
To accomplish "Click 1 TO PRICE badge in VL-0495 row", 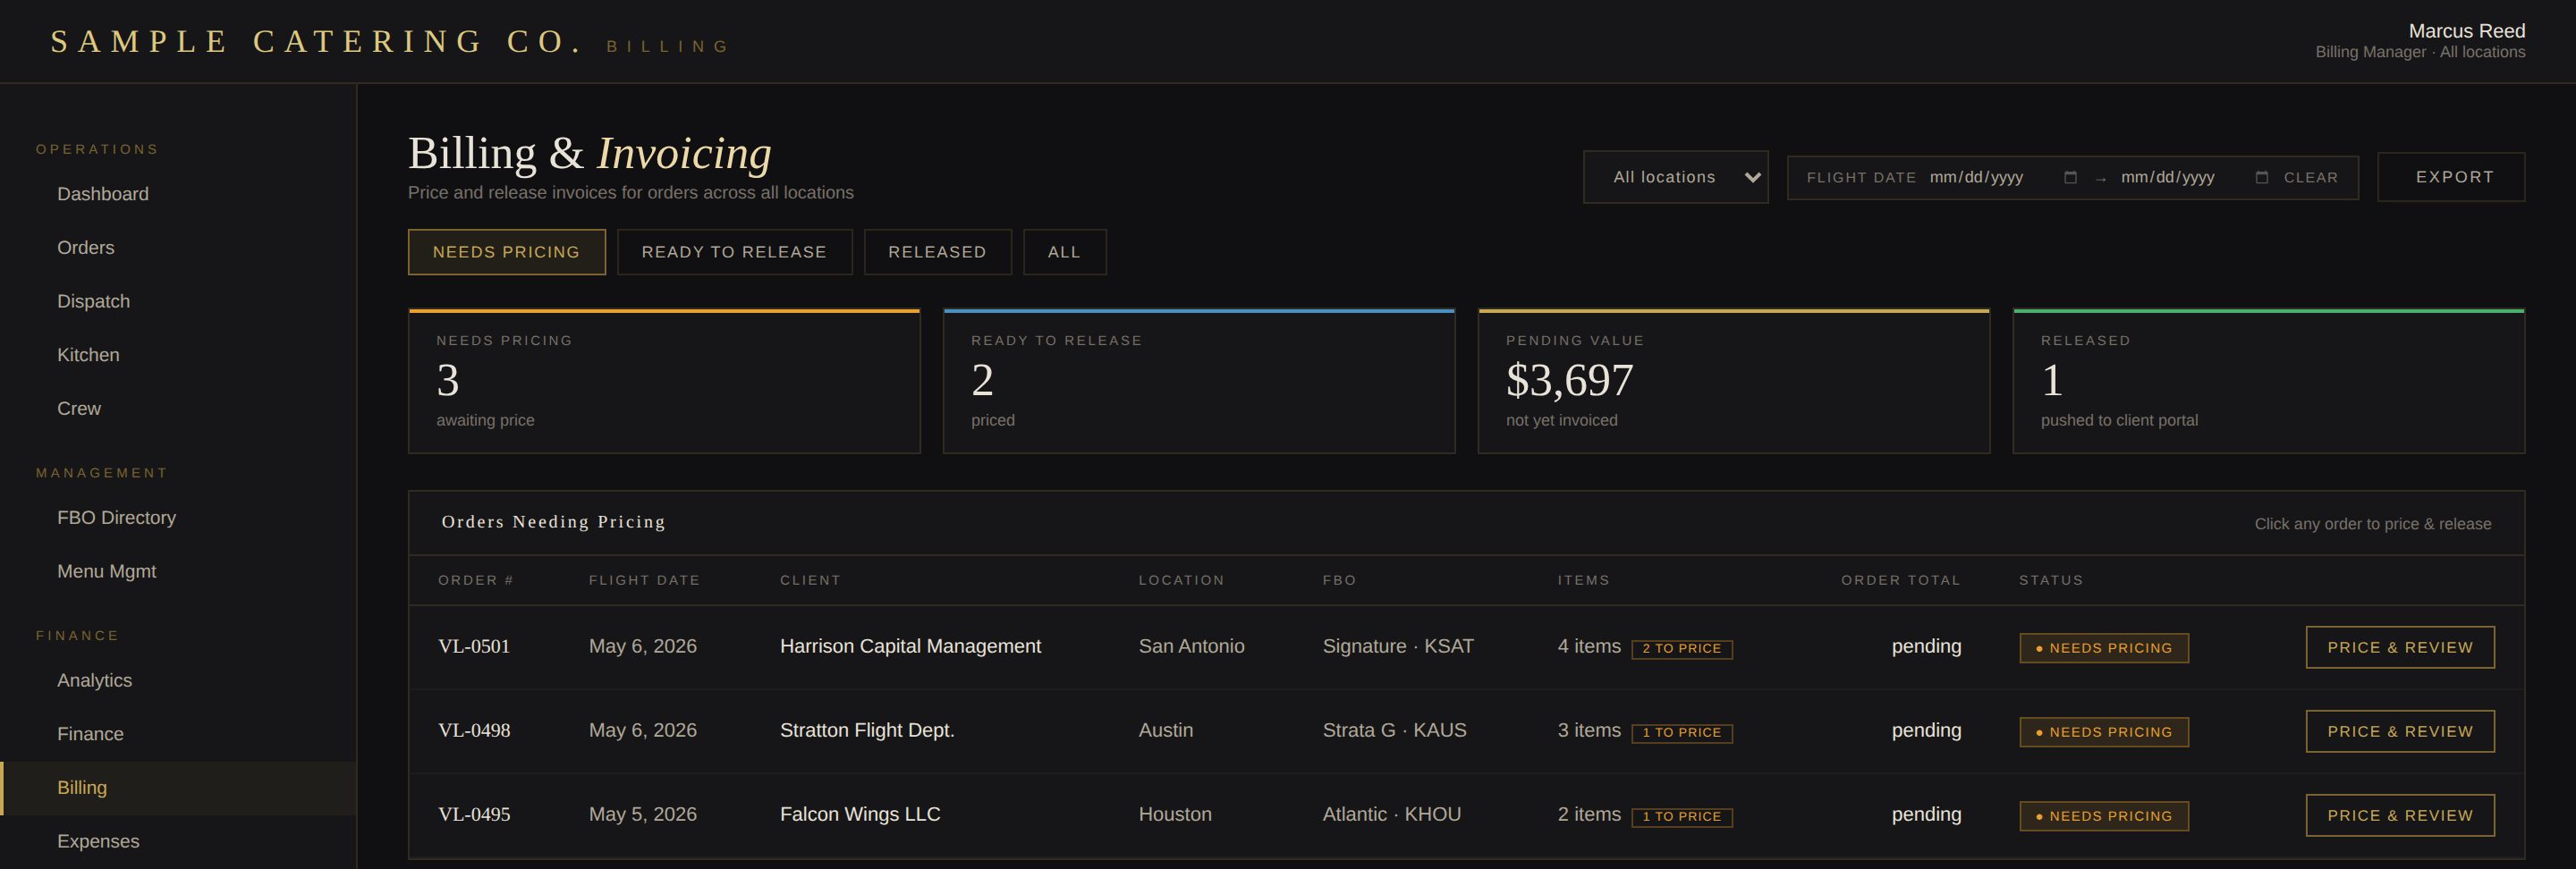I will tap(1682, 816).
